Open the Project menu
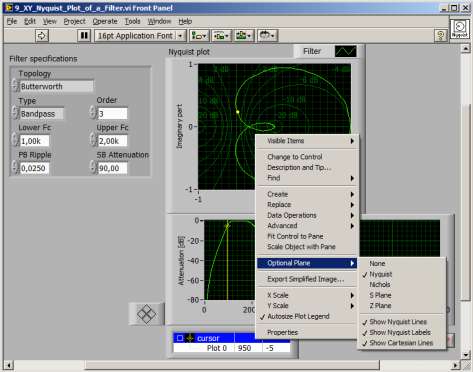473x372 pixels. (x=75, y=21)
